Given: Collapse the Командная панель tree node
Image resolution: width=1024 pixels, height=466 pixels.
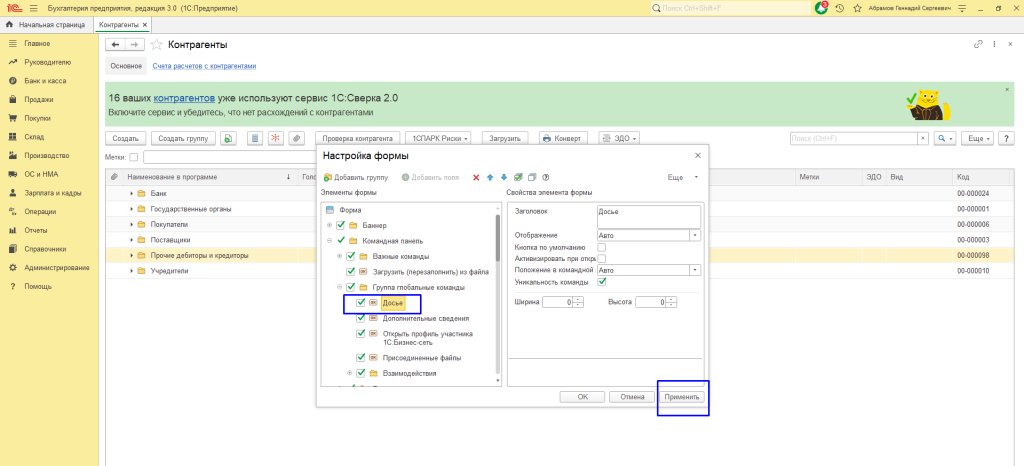Looking at the screenshot, I should [329, 241].
